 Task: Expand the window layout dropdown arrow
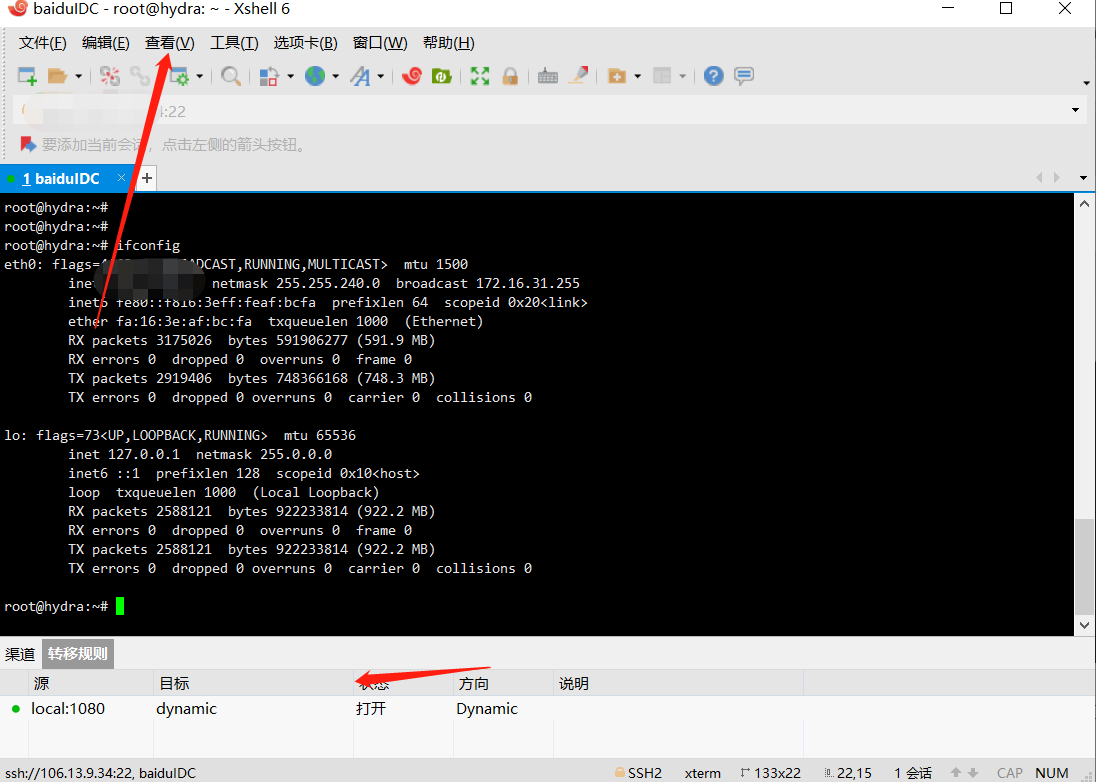point(682,76)
